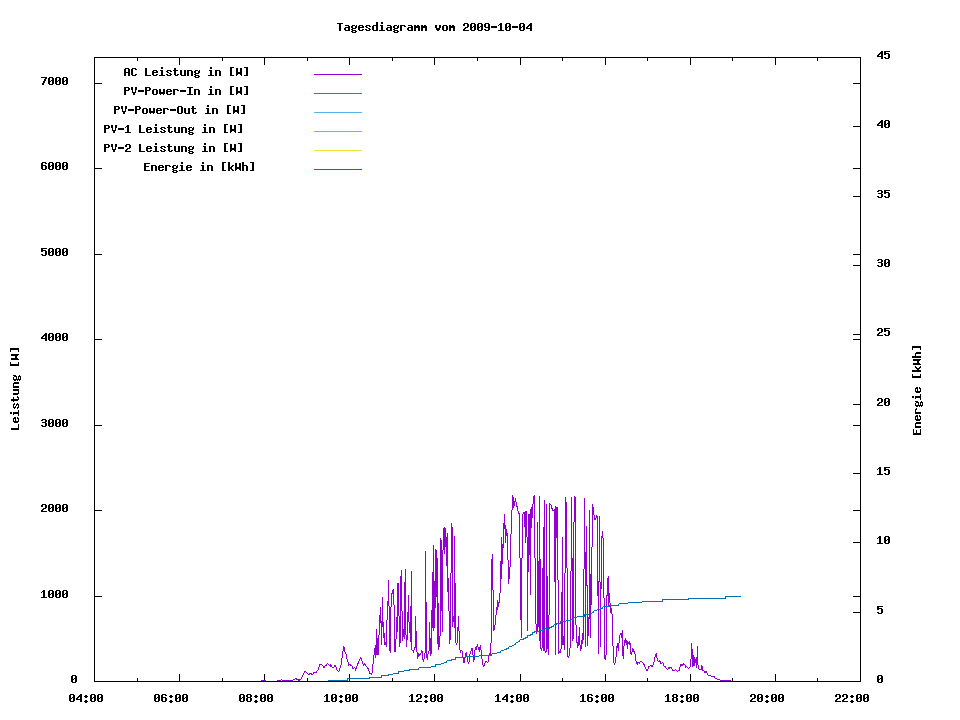This screenshot has width=960, height=720.
Task: Click the 'Energie [kWh]' right axis title
Action: [917, 390]
